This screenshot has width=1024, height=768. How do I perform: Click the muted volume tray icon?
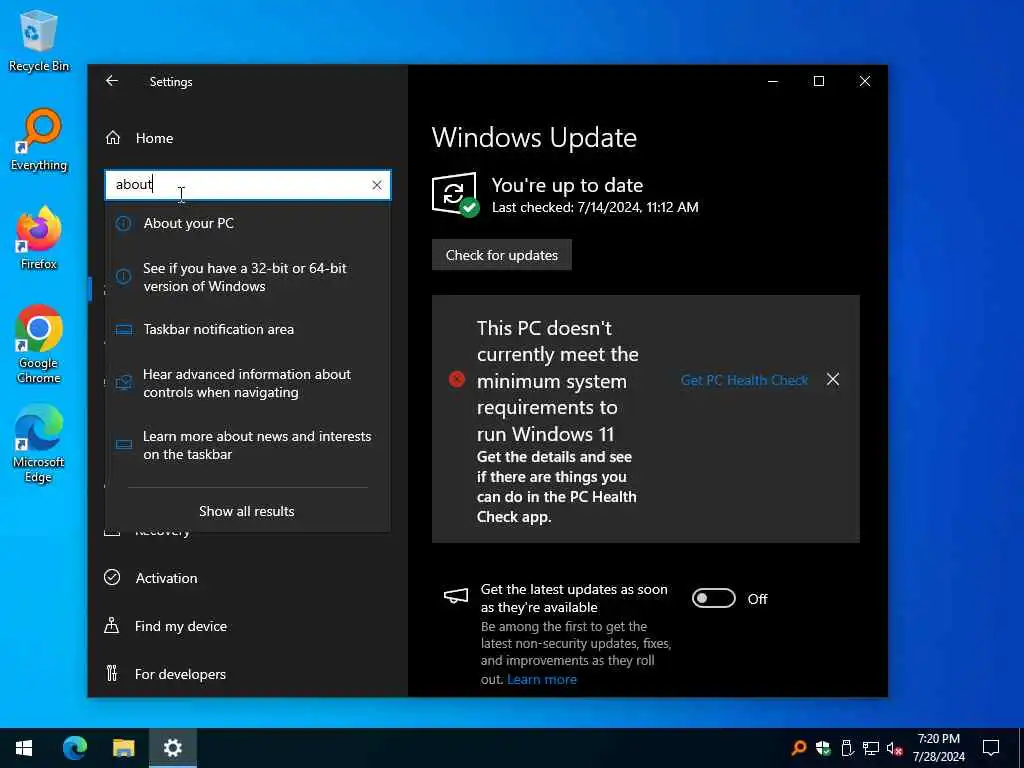click(x=895, y=748)
